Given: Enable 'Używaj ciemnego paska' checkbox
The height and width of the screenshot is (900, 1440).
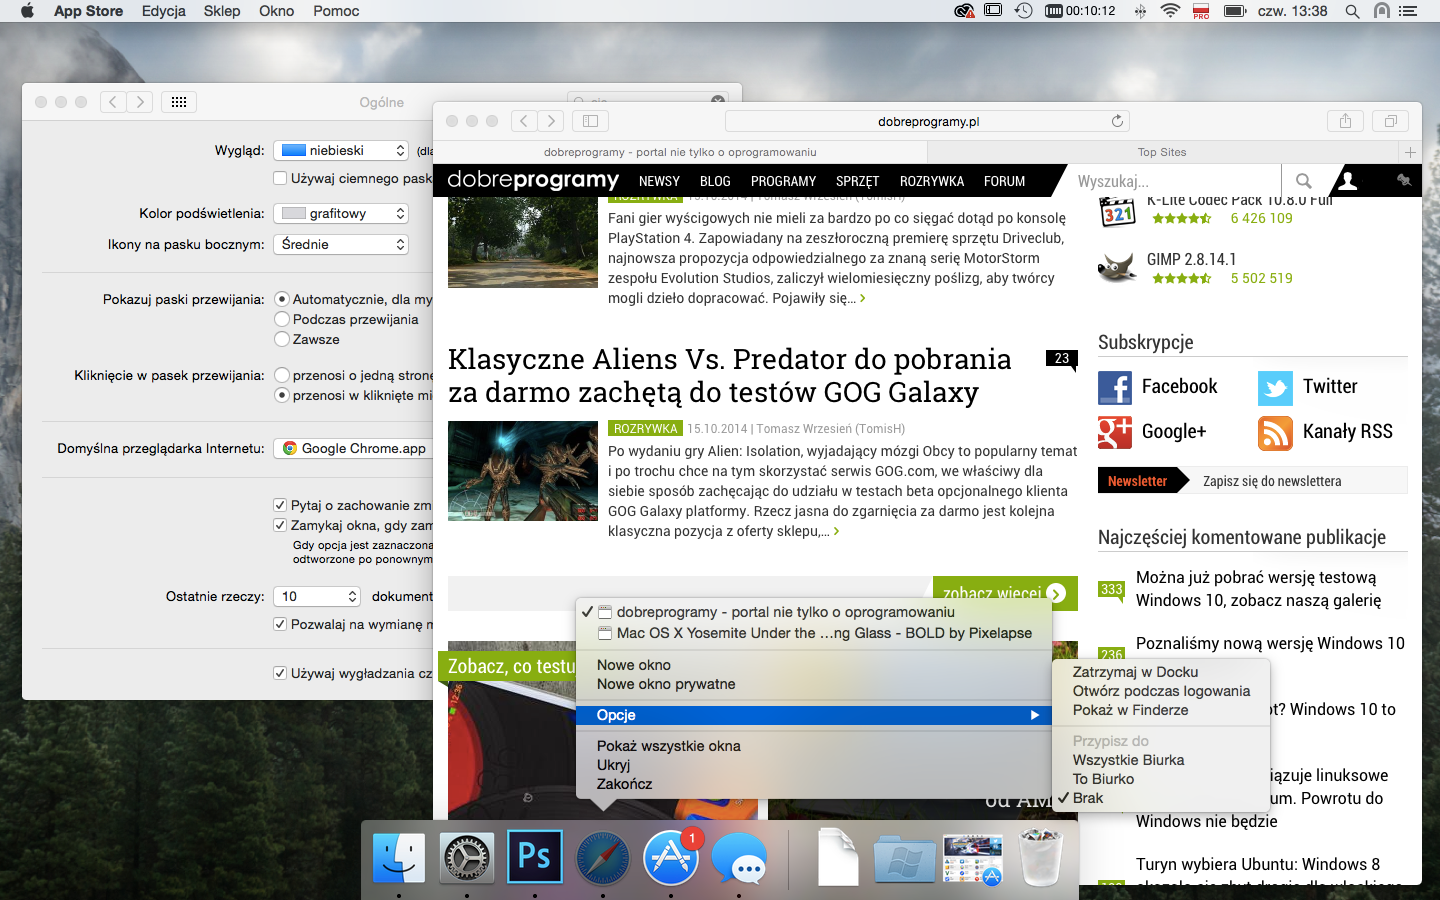Looking at the screenshot, I should click(x=280, y=178).
